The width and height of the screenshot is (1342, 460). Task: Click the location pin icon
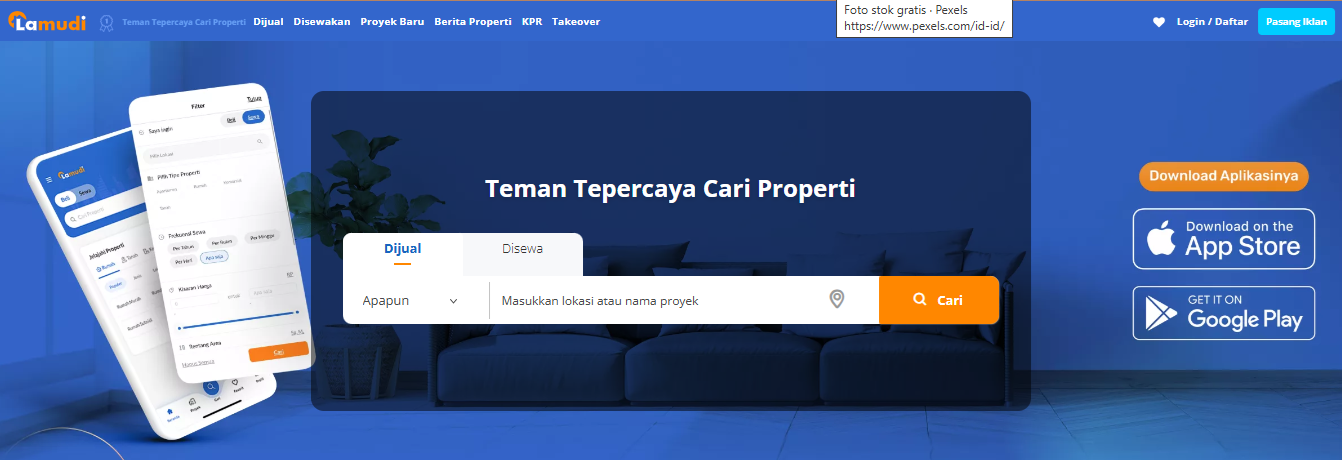click(837, 299)
